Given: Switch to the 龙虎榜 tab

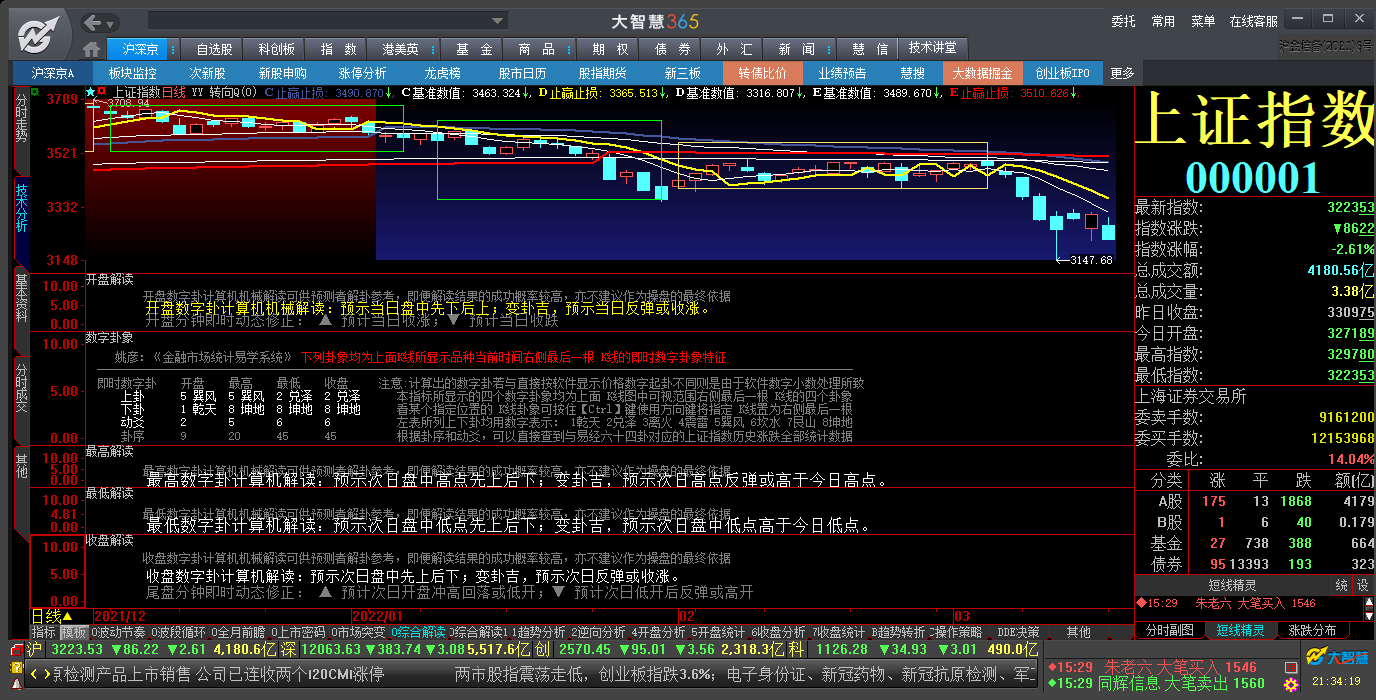Looking at the screenshot, I should click(x=442, y=73).
